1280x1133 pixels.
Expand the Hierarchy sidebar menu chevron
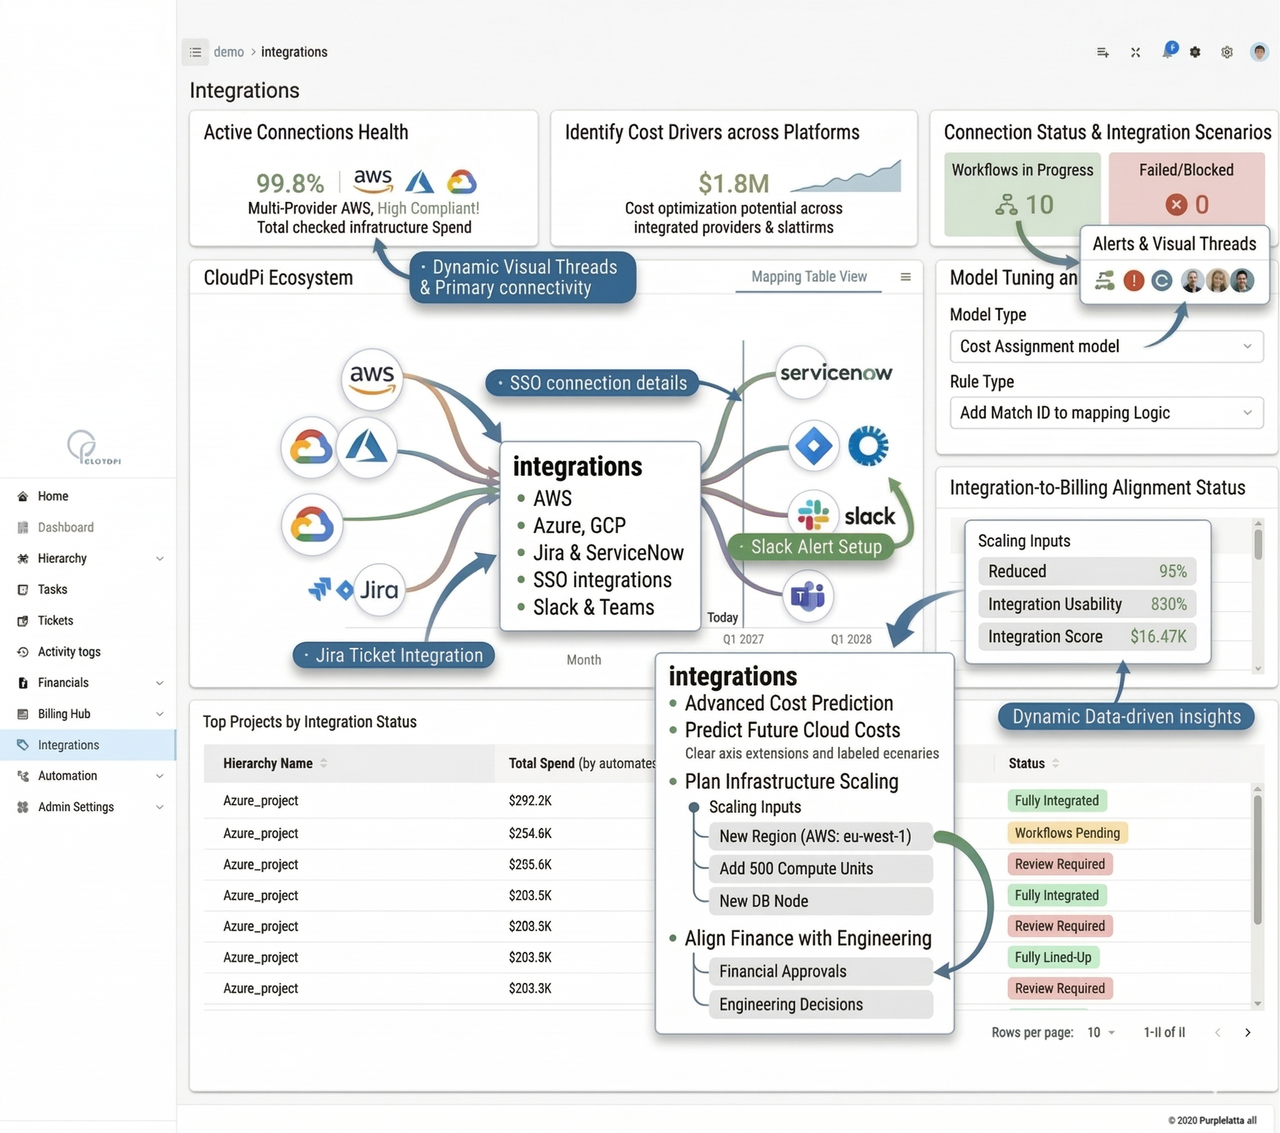click(160, 559)
